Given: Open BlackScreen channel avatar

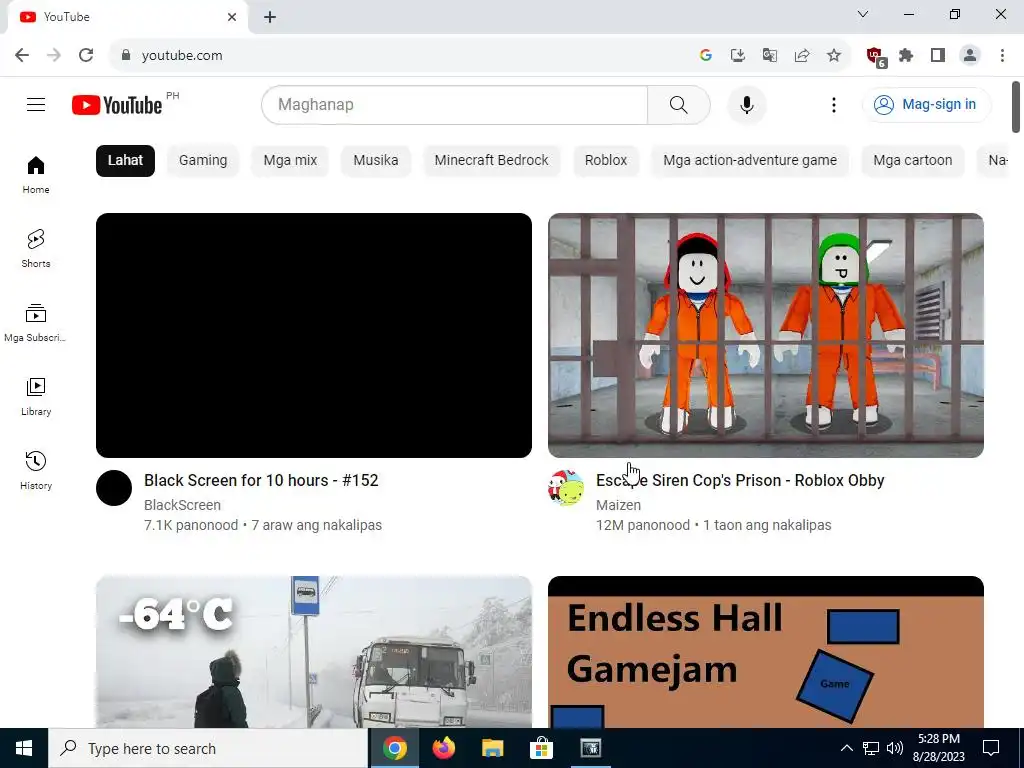Looking at the screenshot, I should [114, 488].
